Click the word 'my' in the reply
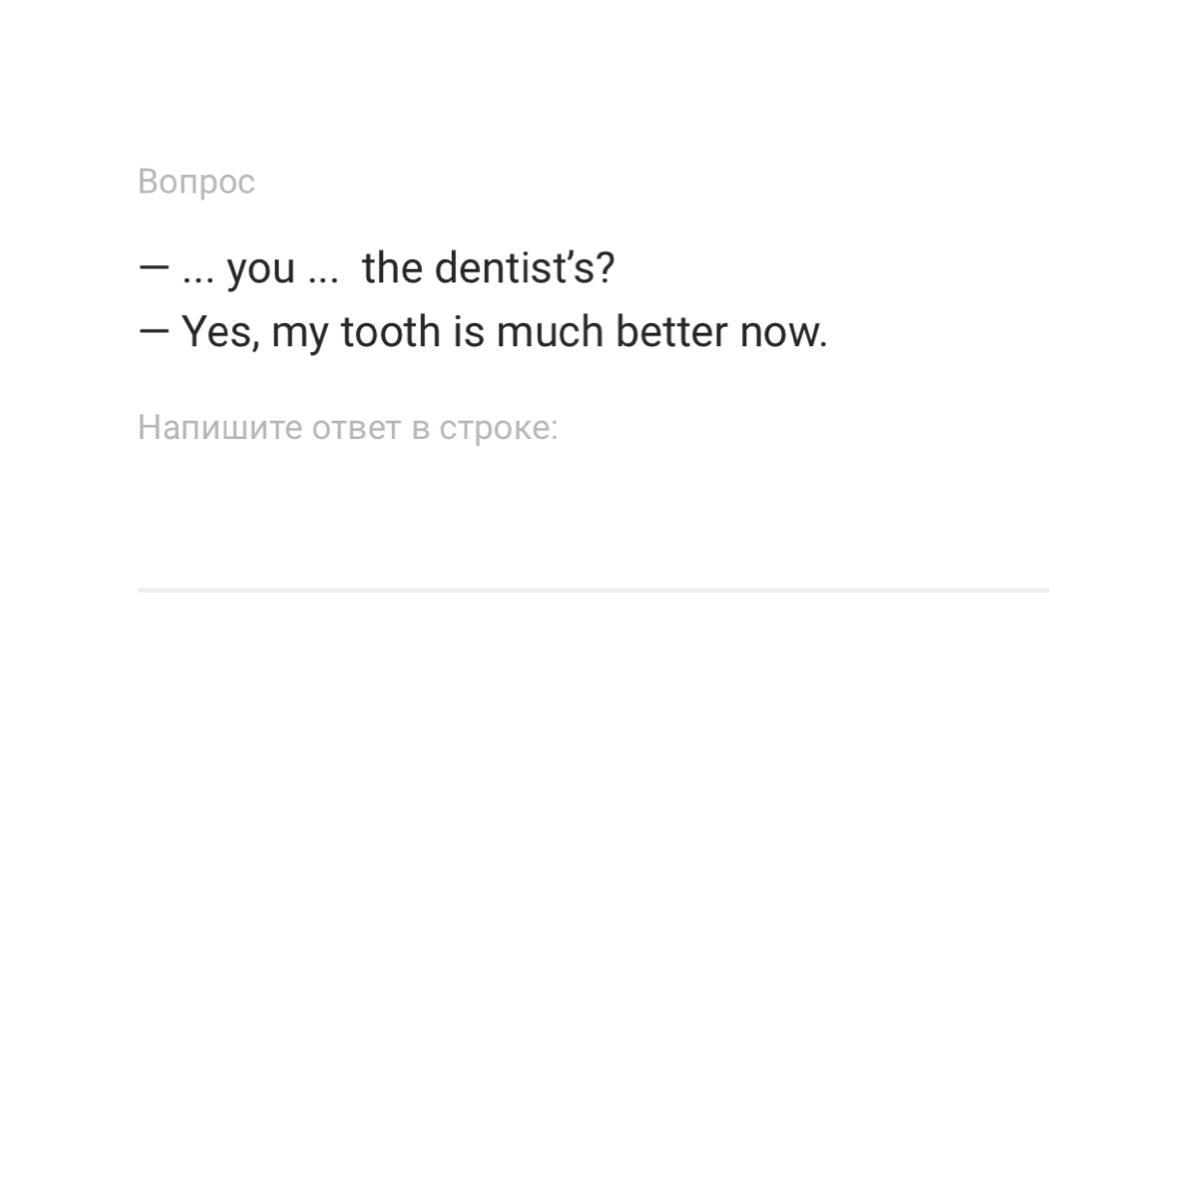This screenshot has height=1200, width=1199. (300, 336)
